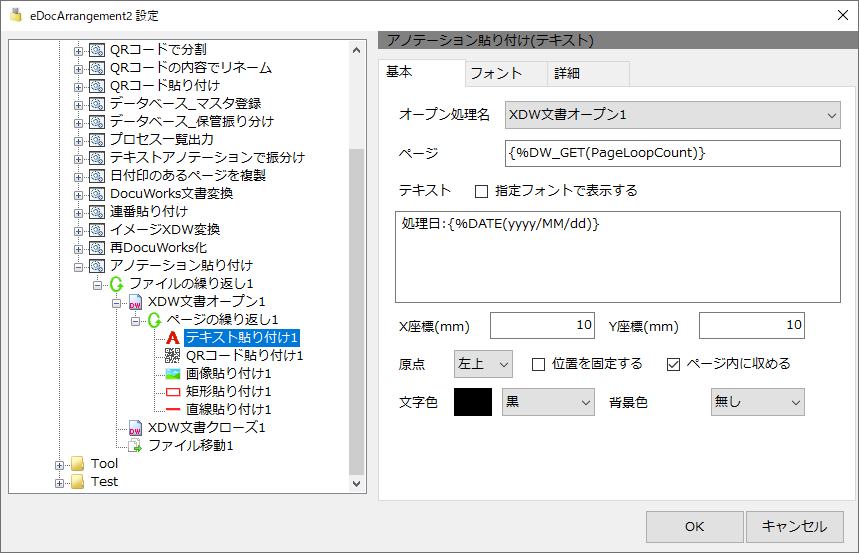Enable 指定フォントで表示する checkbox
The height and width of the screenshot is (553, 859).
click(x=482, y=191)
